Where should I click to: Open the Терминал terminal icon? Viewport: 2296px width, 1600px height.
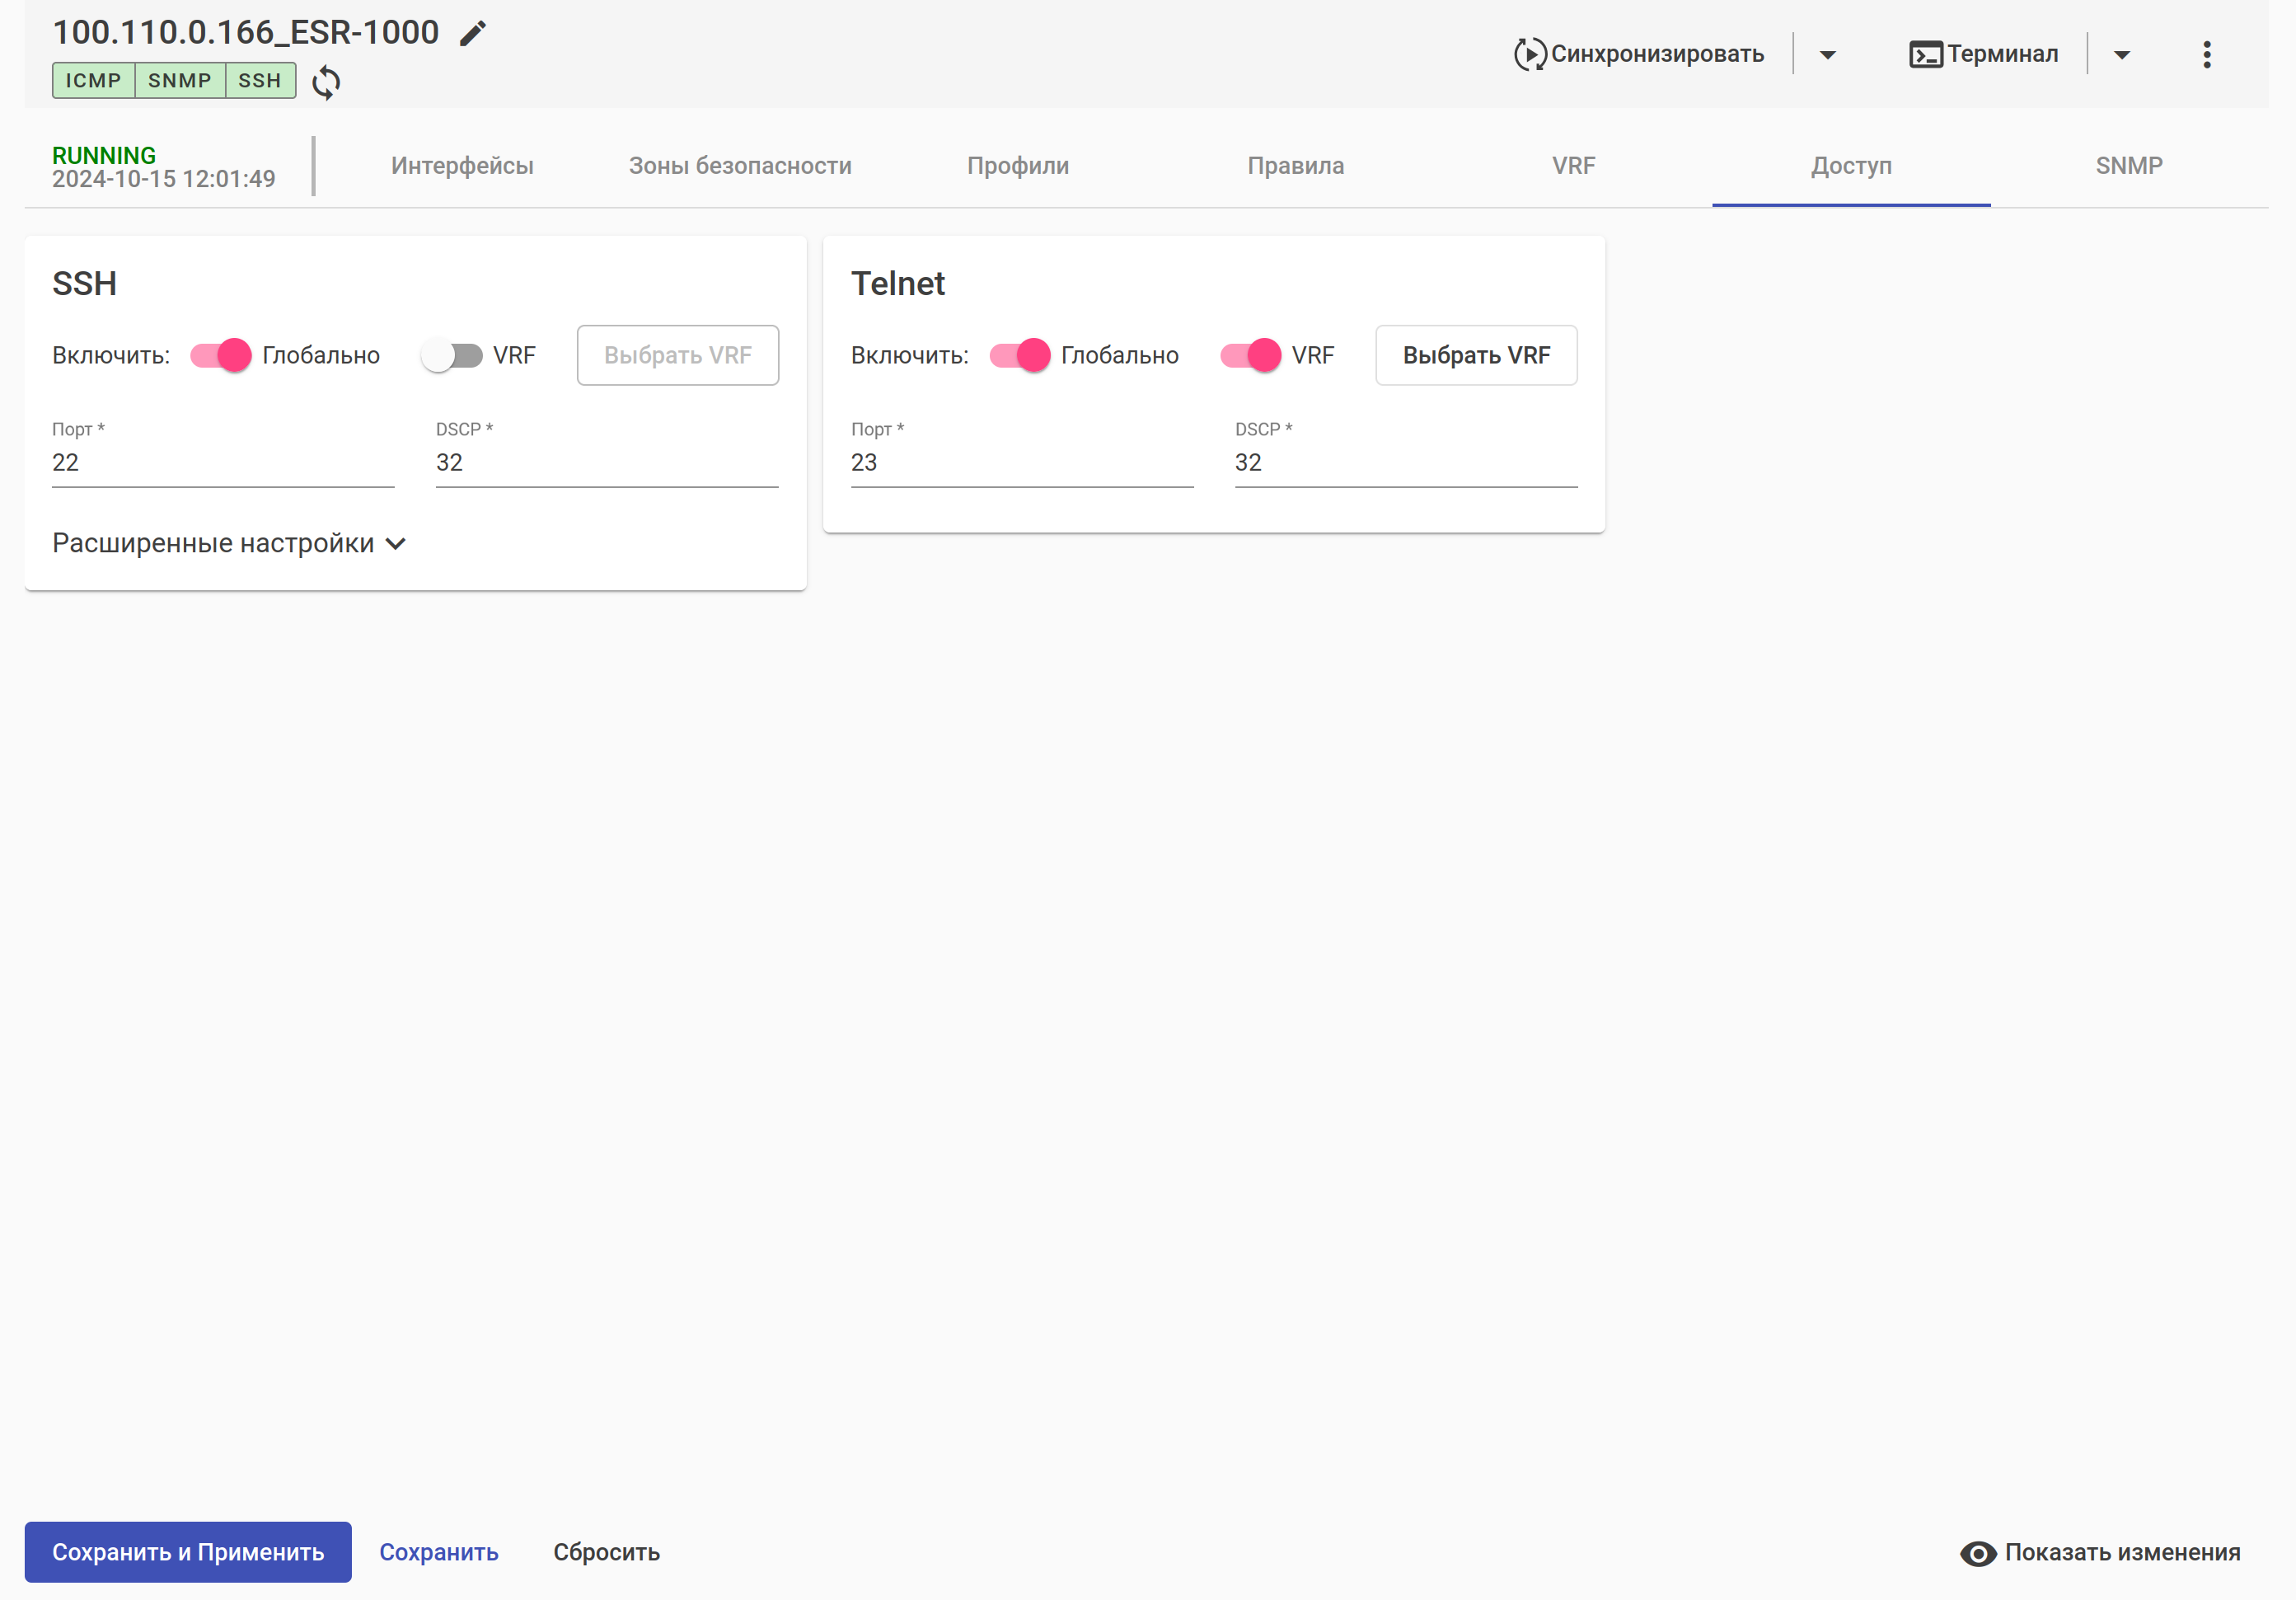1925,54
